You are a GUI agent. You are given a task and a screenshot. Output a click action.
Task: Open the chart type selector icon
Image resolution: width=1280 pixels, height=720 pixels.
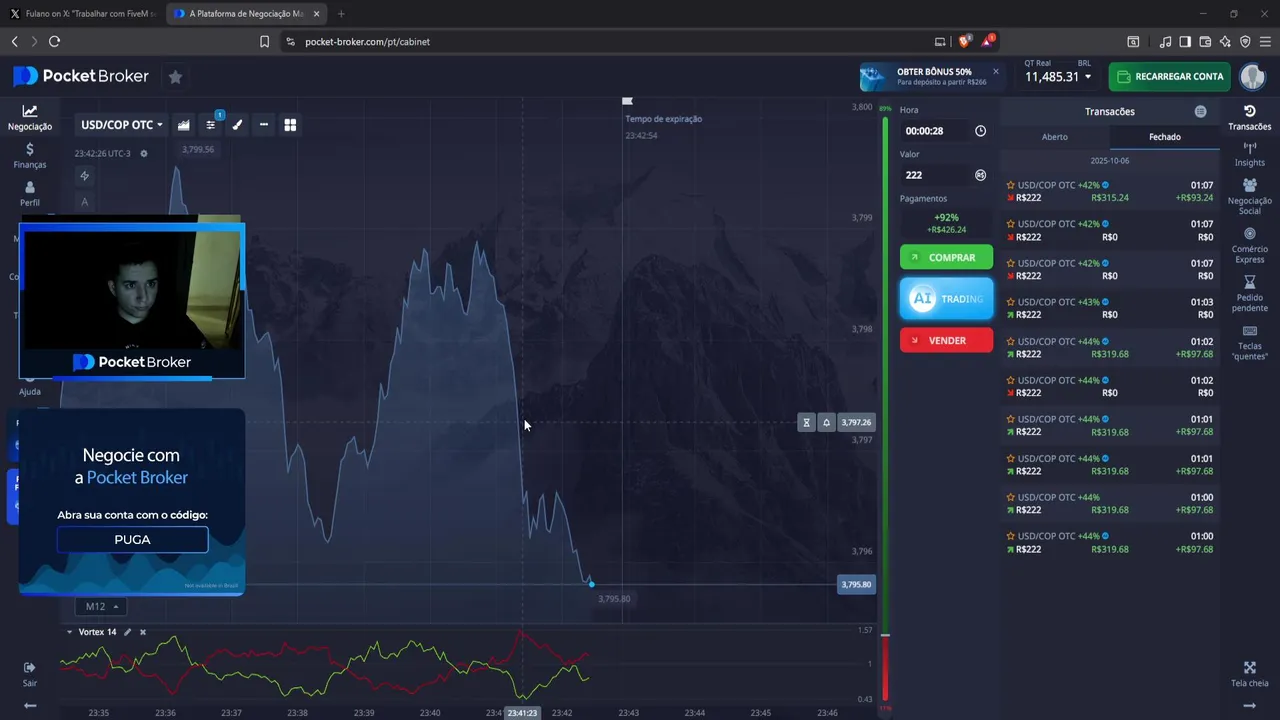click(184, 125)
